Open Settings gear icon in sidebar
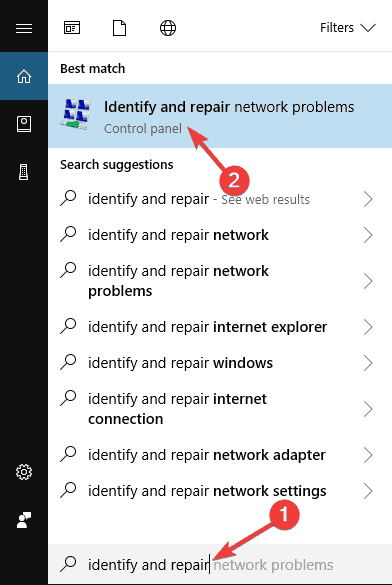Screen dimensions: 392x585 24,472
